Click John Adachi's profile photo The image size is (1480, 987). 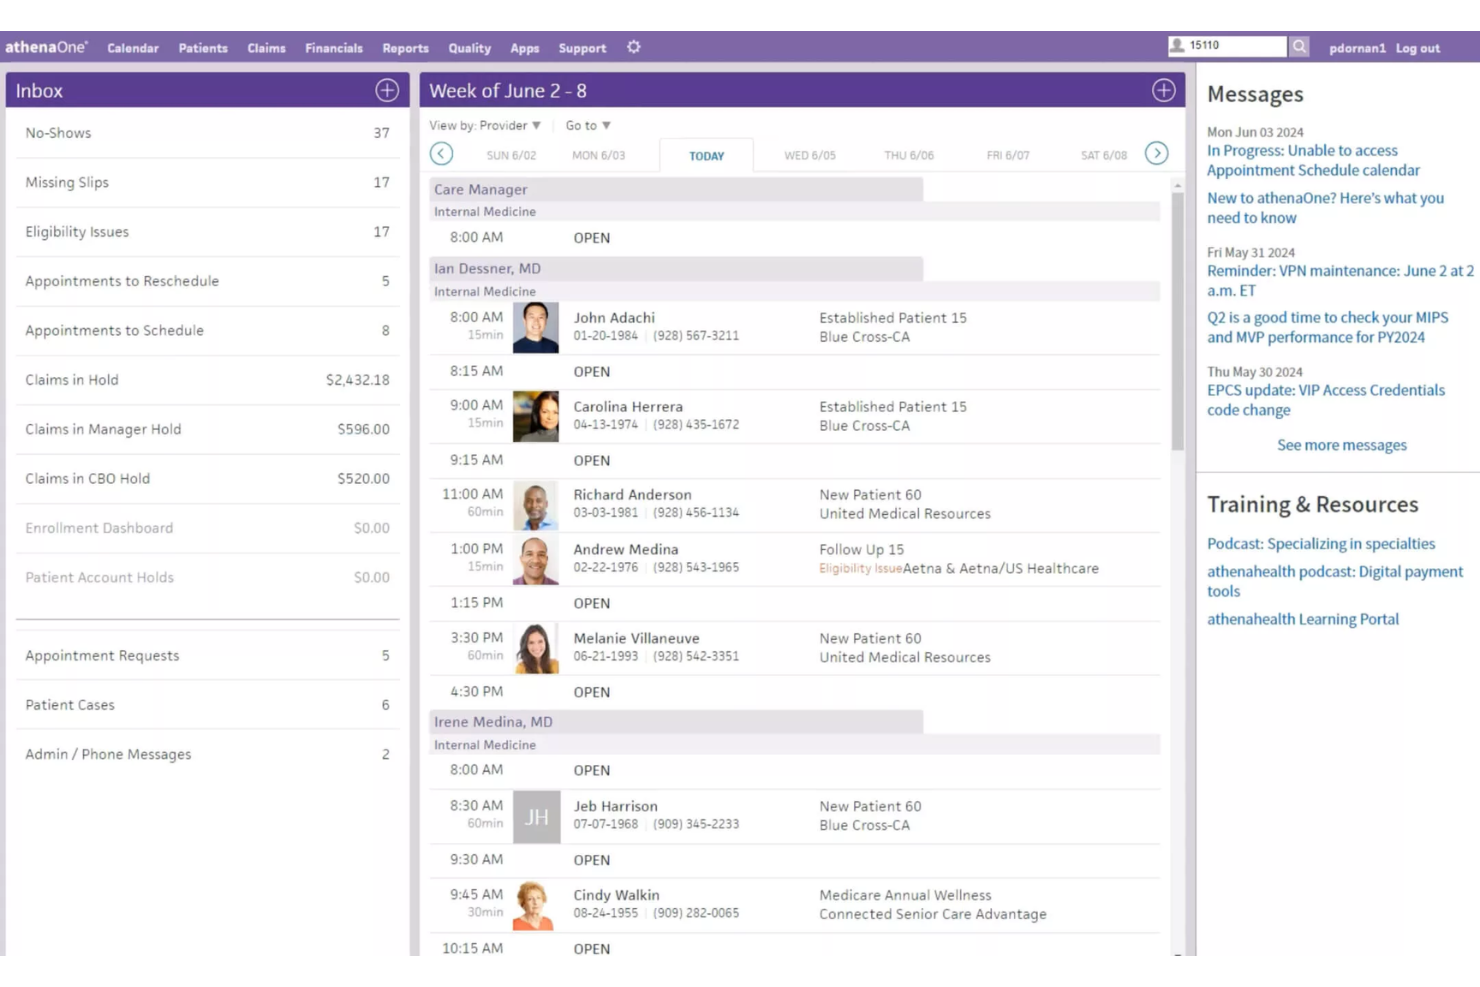coord(536,328)
